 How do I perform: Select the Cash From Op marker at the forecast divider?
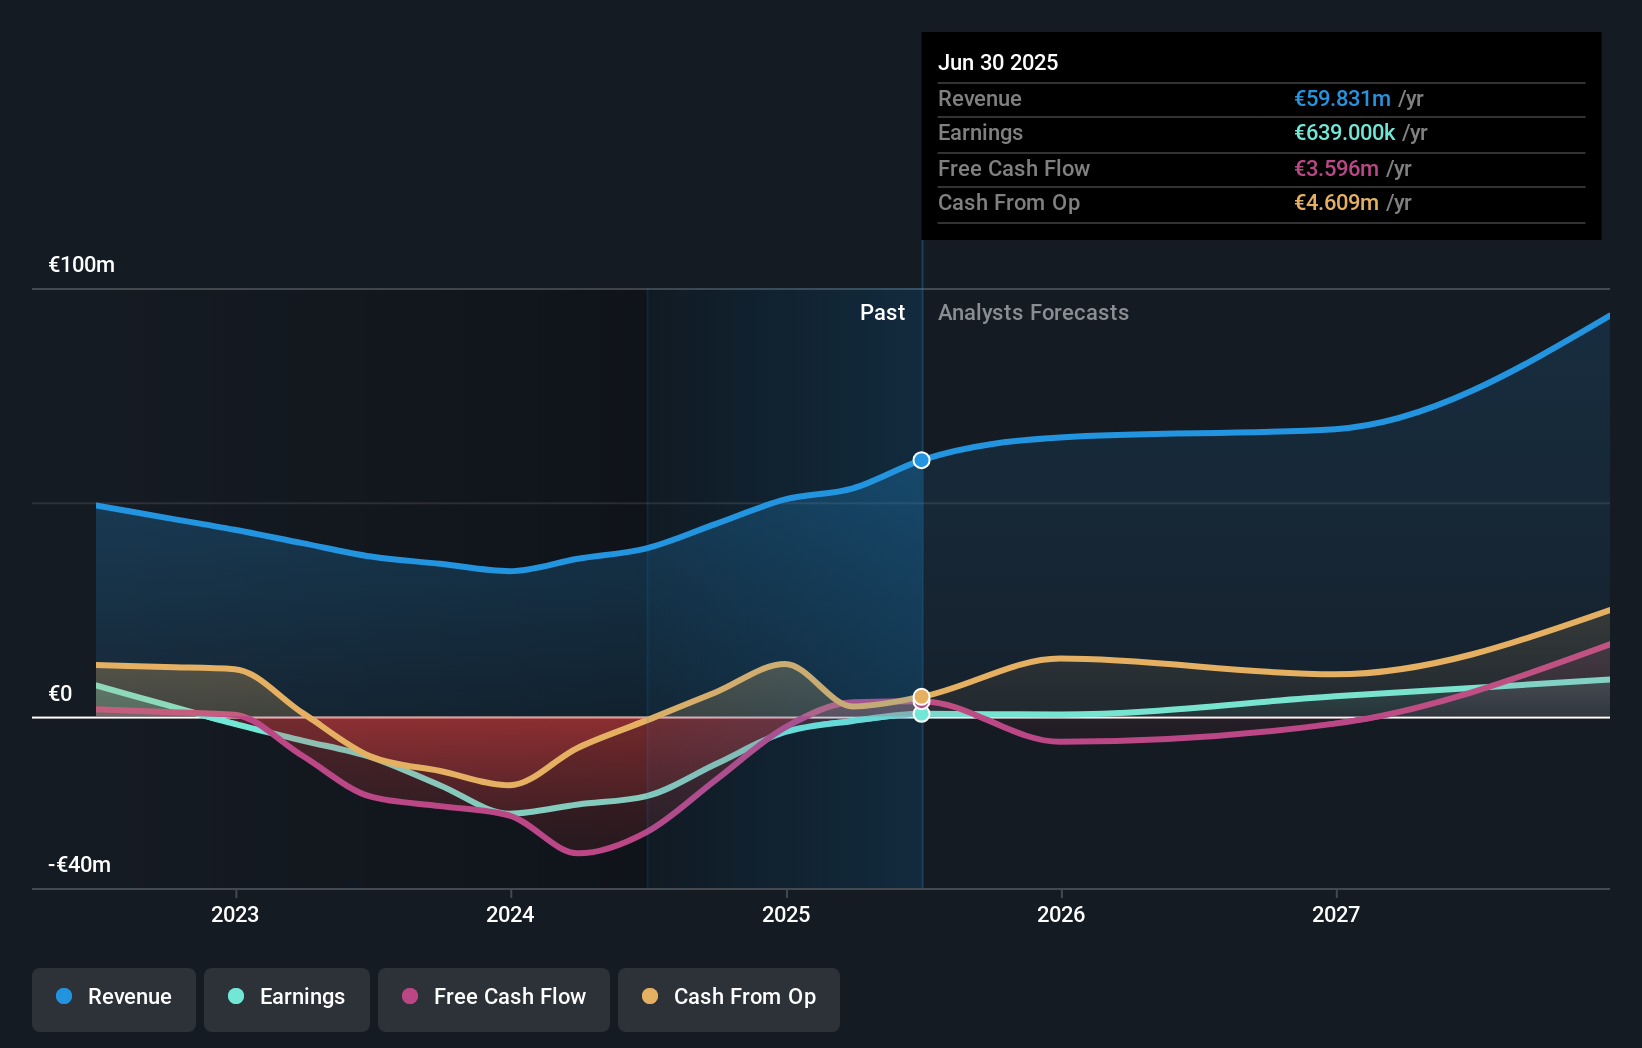[920, 697]
